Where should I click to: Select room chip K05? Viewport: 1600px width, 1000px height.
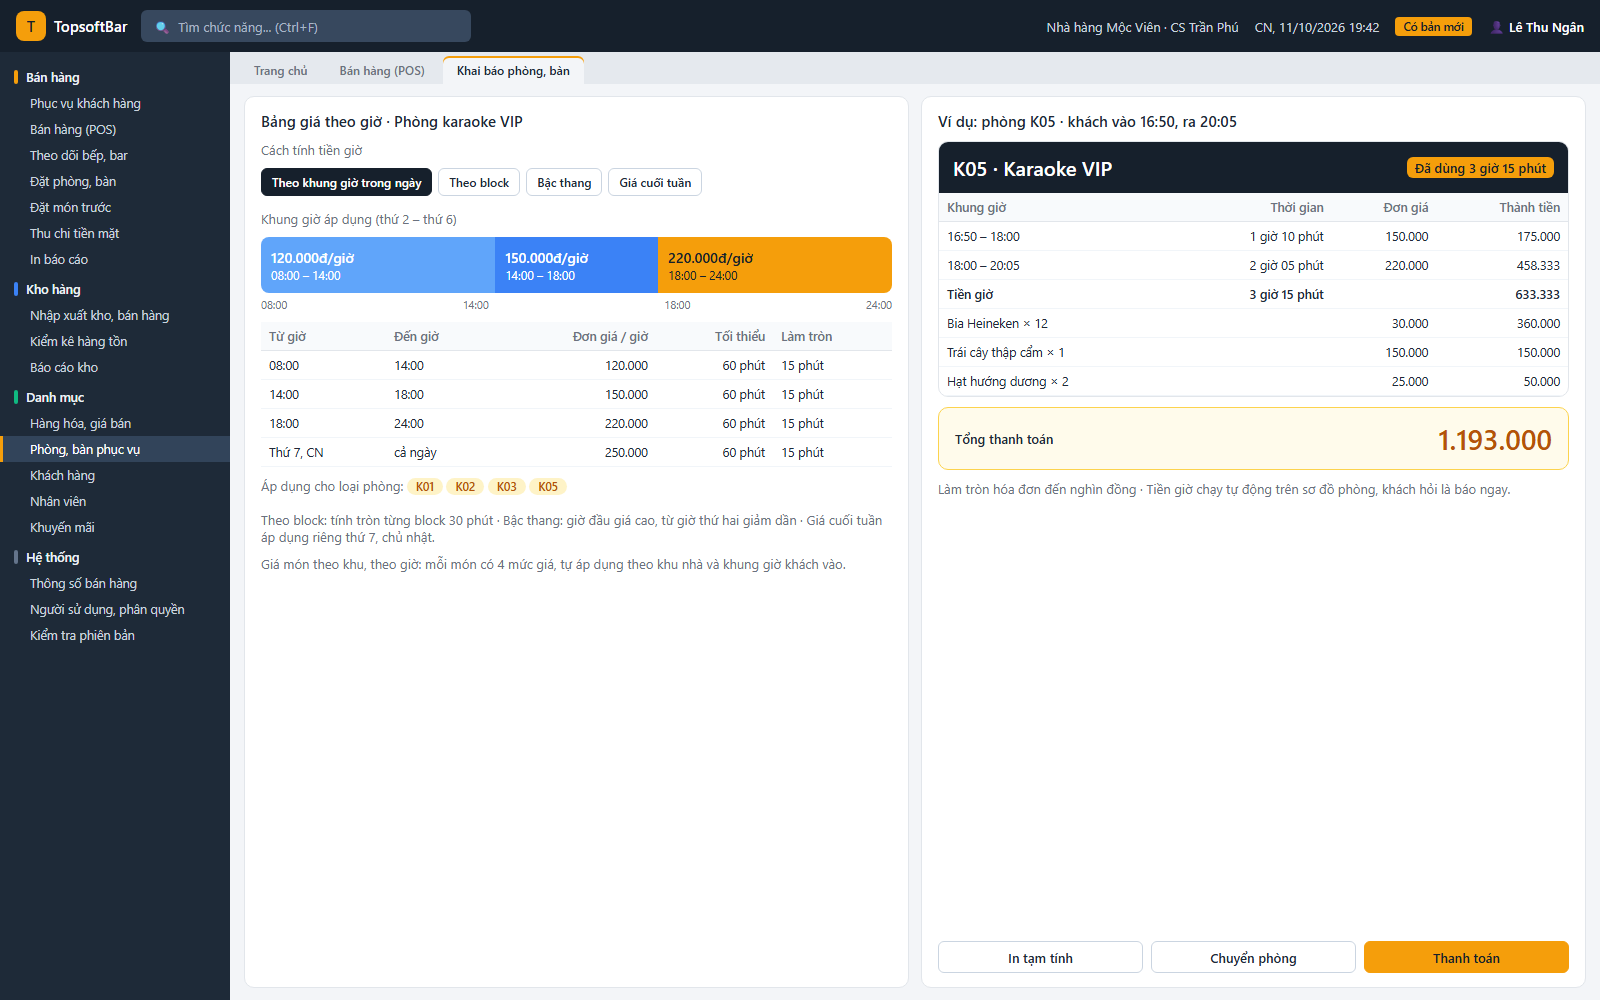coord(548,486)
